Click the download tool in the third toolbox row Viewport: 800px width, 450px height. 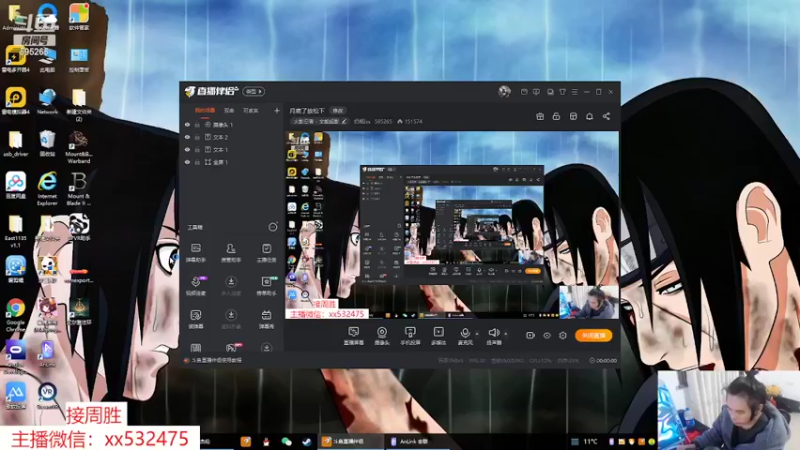click(231, 319)
